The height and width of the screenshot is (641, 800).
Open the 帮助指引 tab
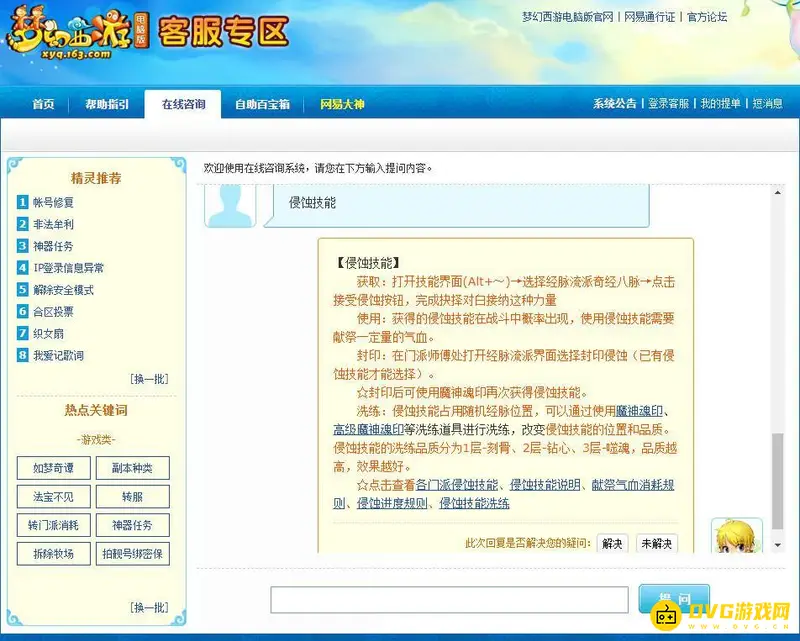pyautogui.click(x=107, y=105)
